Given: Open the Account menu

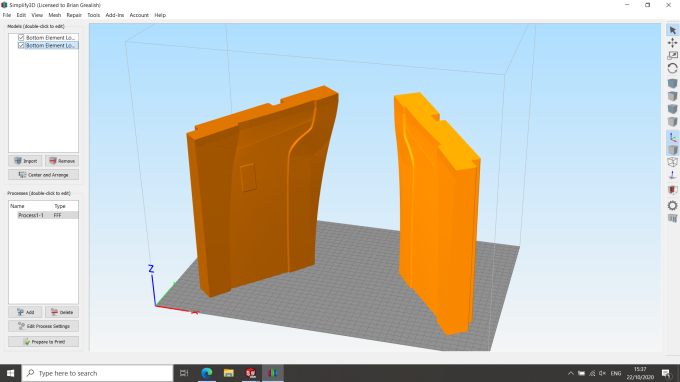Looking at the screenshot, I should point(139,15).
